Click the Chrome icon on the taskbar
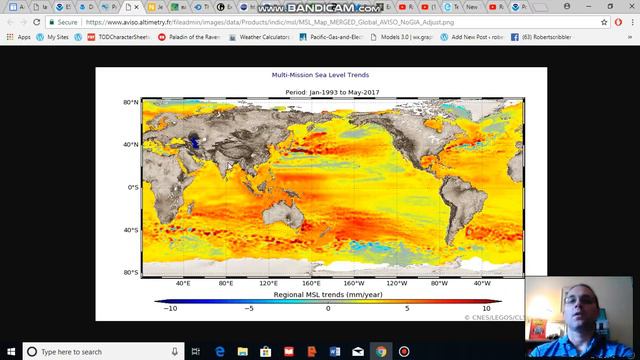640x360 pixels. (x=381, y=351)
